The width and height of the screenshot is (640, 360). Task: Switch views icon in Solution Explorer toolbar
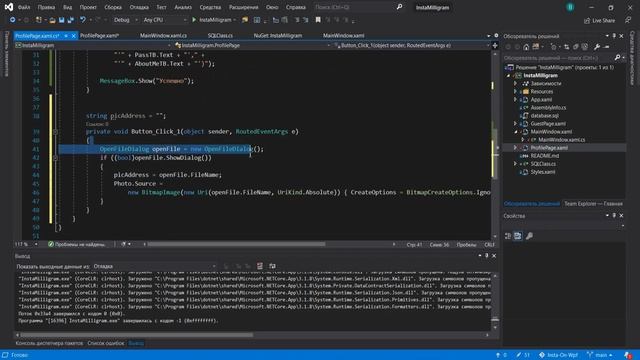535,47
